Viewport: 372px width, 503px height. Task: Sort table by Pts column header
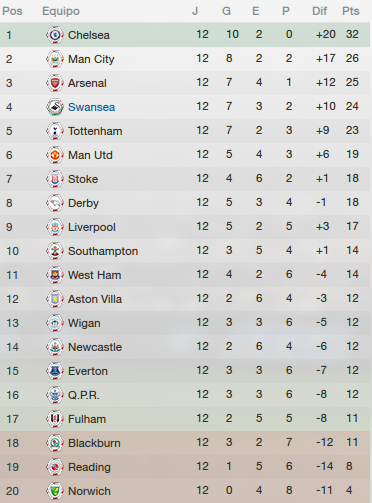351,11
